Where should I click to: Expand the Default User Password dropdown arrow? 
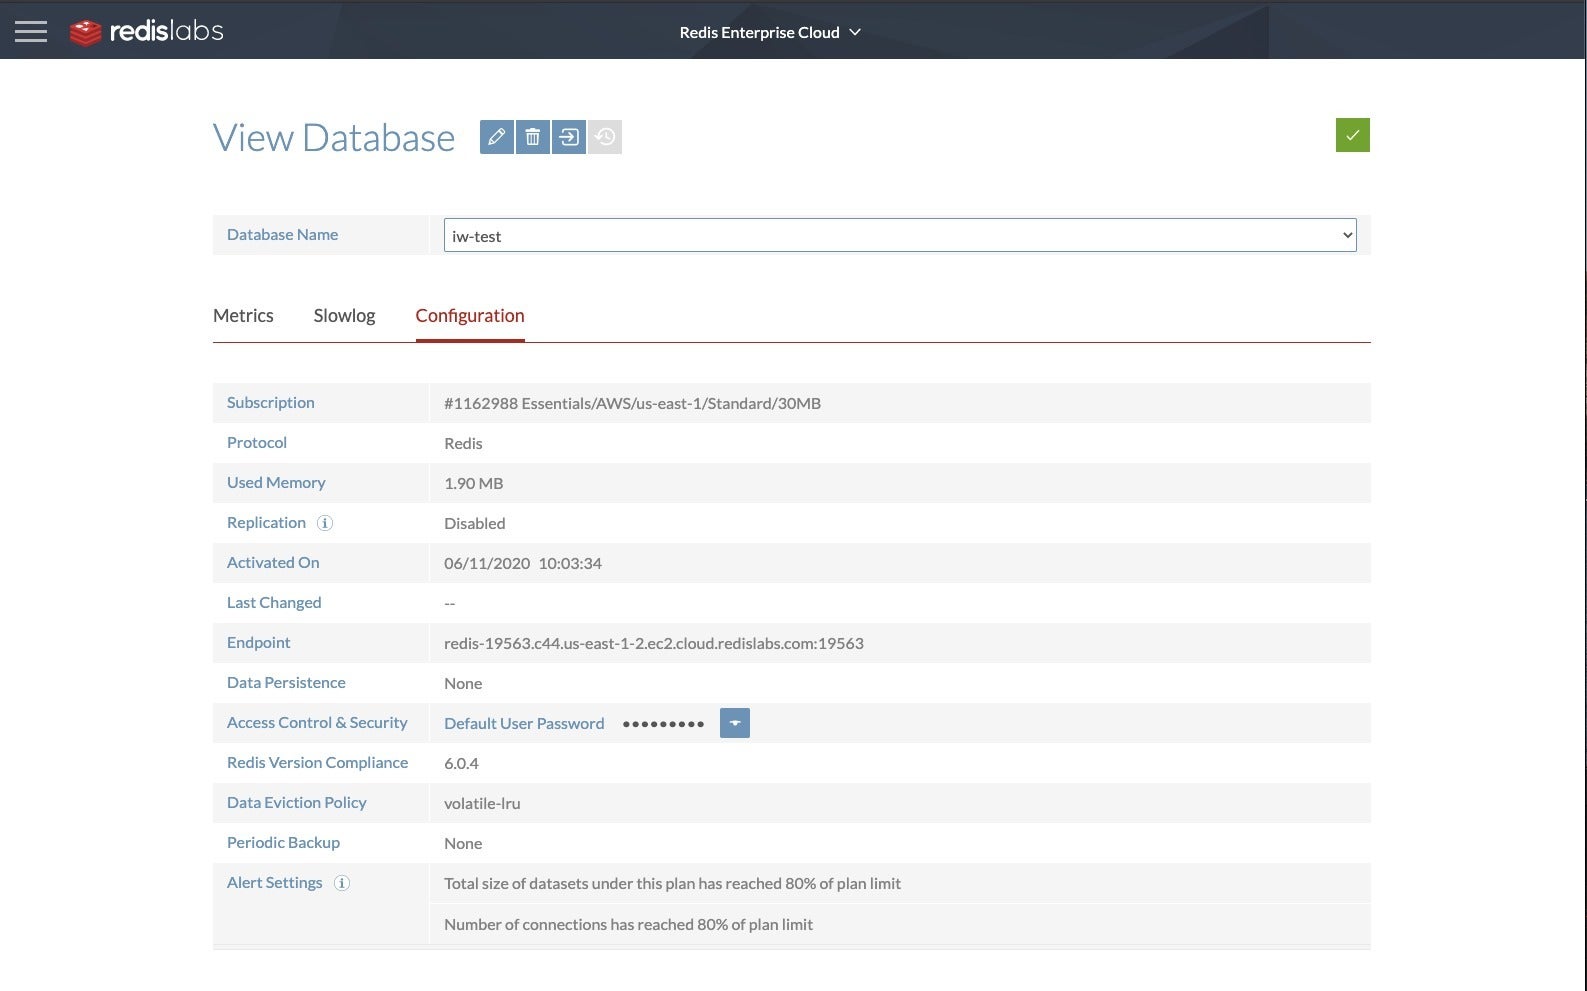pyautogui.click(x=735, y=723)
